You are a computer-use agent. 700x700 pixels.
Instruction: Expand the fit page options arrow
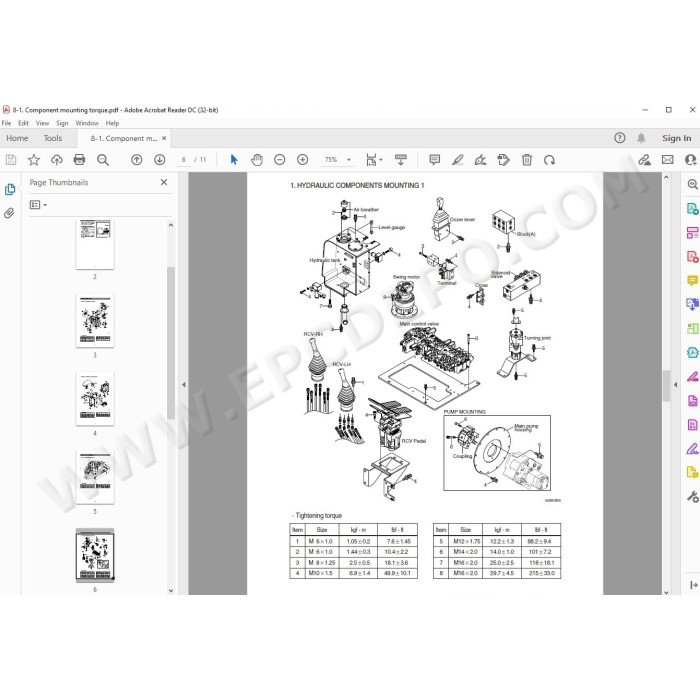pyautogui.click(x=381, y=160)
